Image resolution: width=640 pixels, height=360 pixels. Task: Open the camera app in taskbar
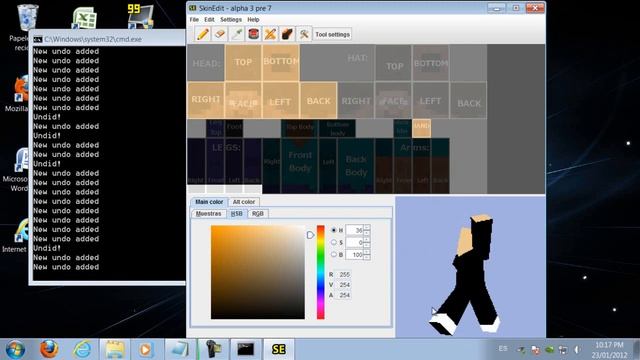[213, 349]
